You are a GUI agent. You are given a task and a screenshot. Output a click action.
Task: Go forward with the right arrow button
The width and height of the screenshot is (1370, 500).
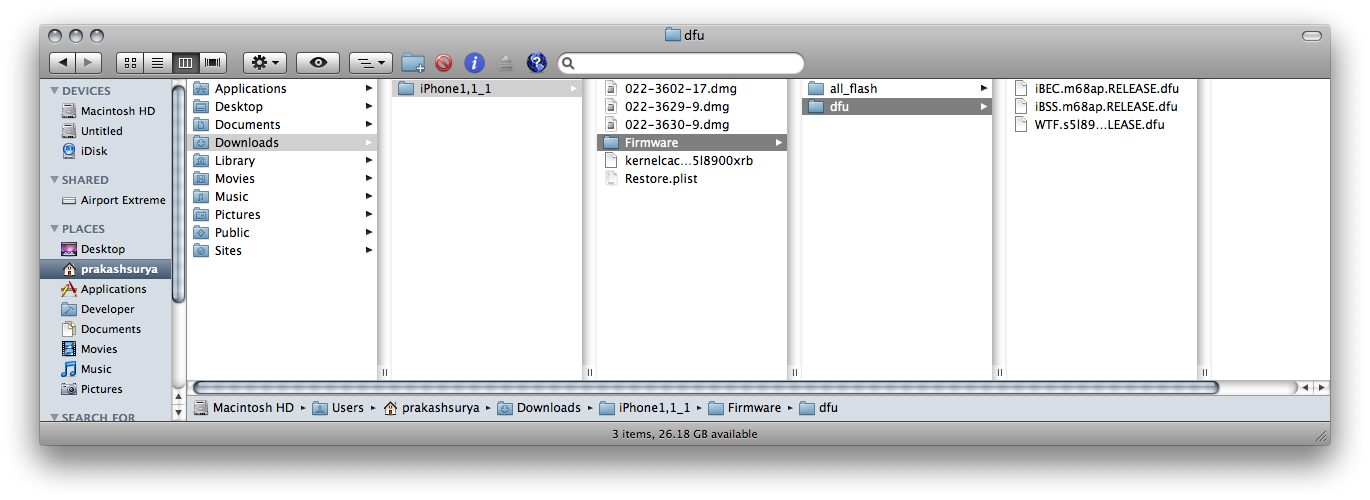click(88, 63)
